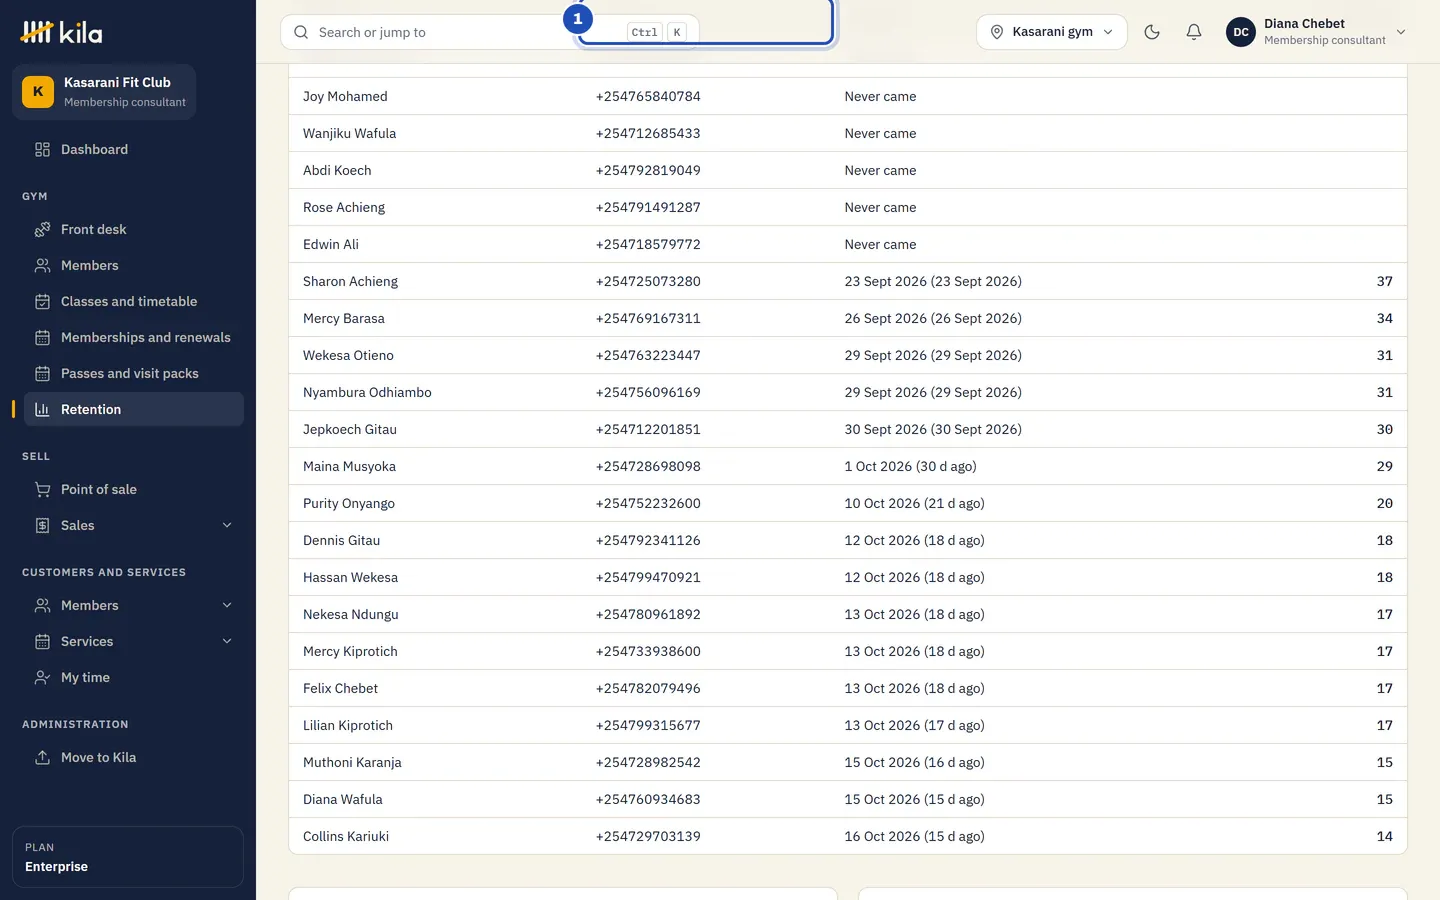Screen dimensions: 1440x900
Task: Click the Kasarani Fit Club K badge
Action: 38,92
